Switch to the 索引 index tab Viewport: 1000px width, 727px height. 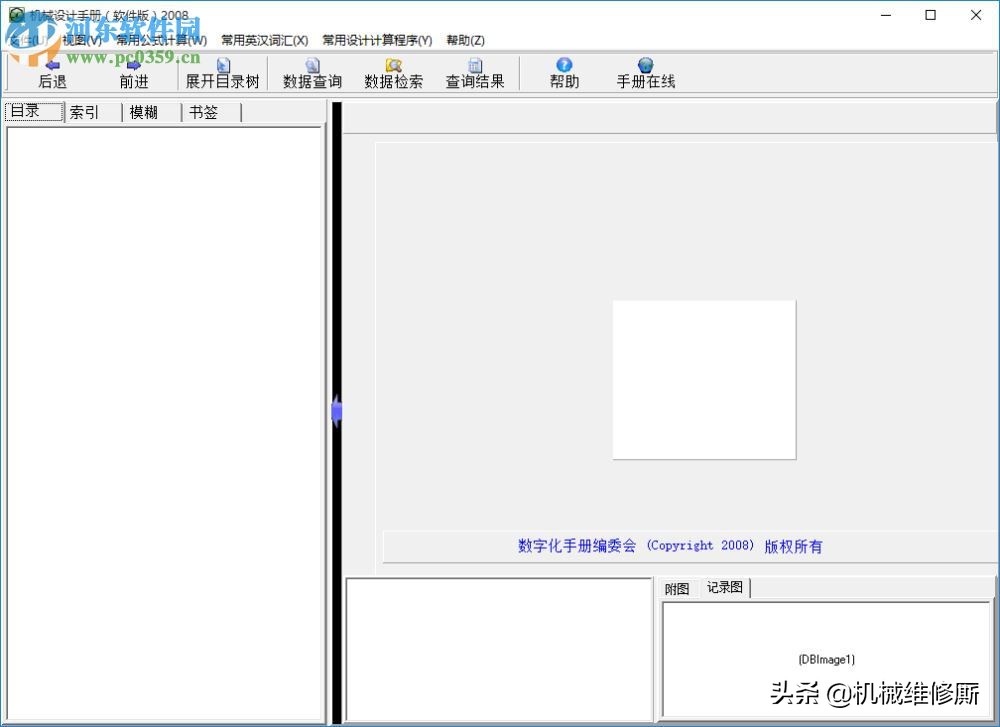coord(85,112)
